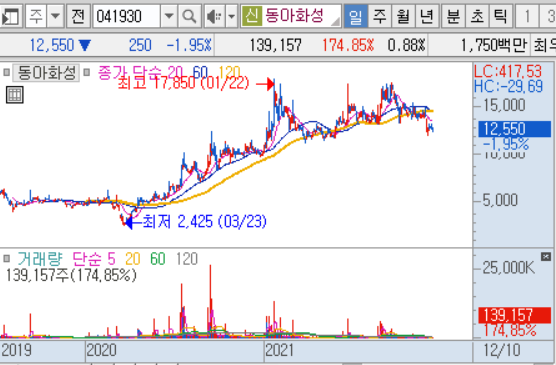This screenshot has height=365, width=556.
Task: Toggle the small square before the 거래량 label
Action: coord(6,259)
